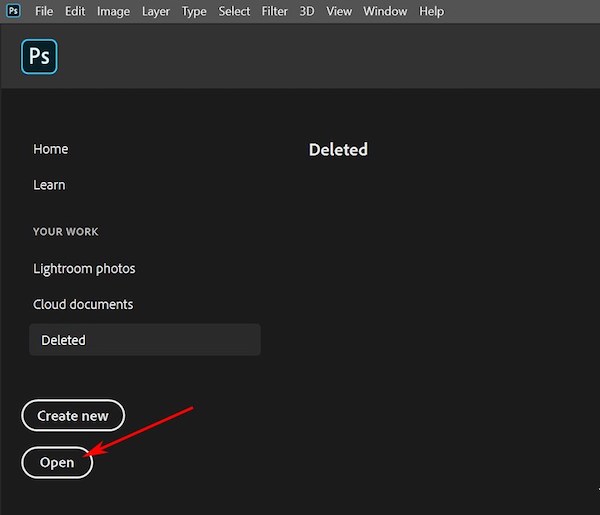Open the Edit menu
This screenshot has width=600, height=515.
click(75, 11)
